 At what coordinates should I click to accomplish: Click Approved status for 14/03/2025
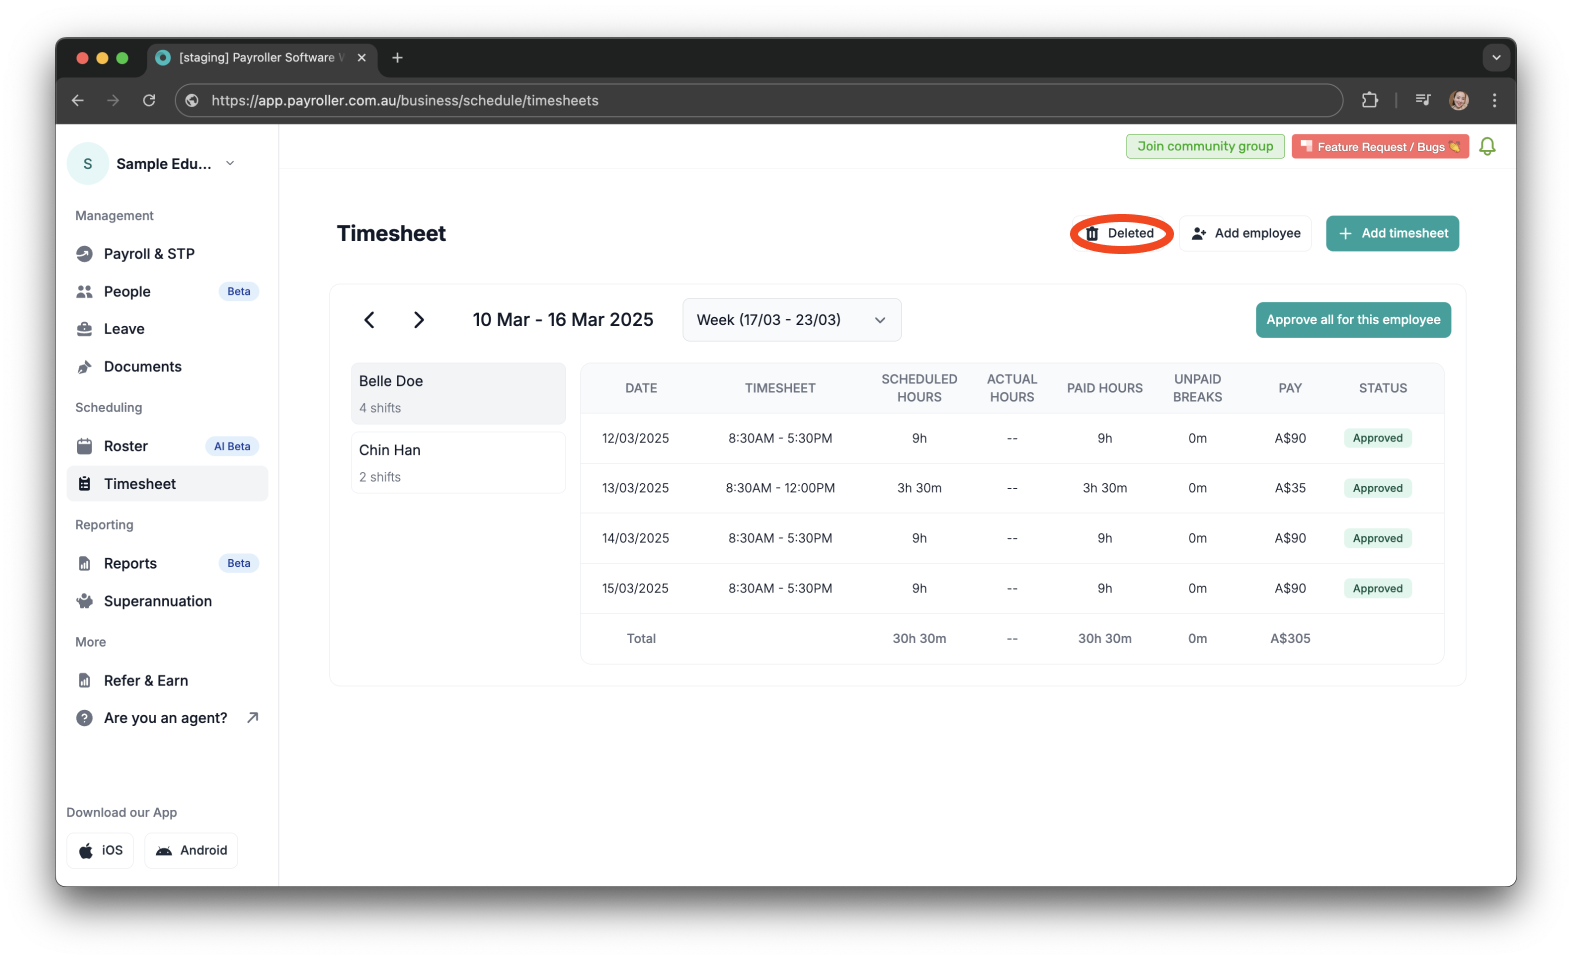(1378, 539)
